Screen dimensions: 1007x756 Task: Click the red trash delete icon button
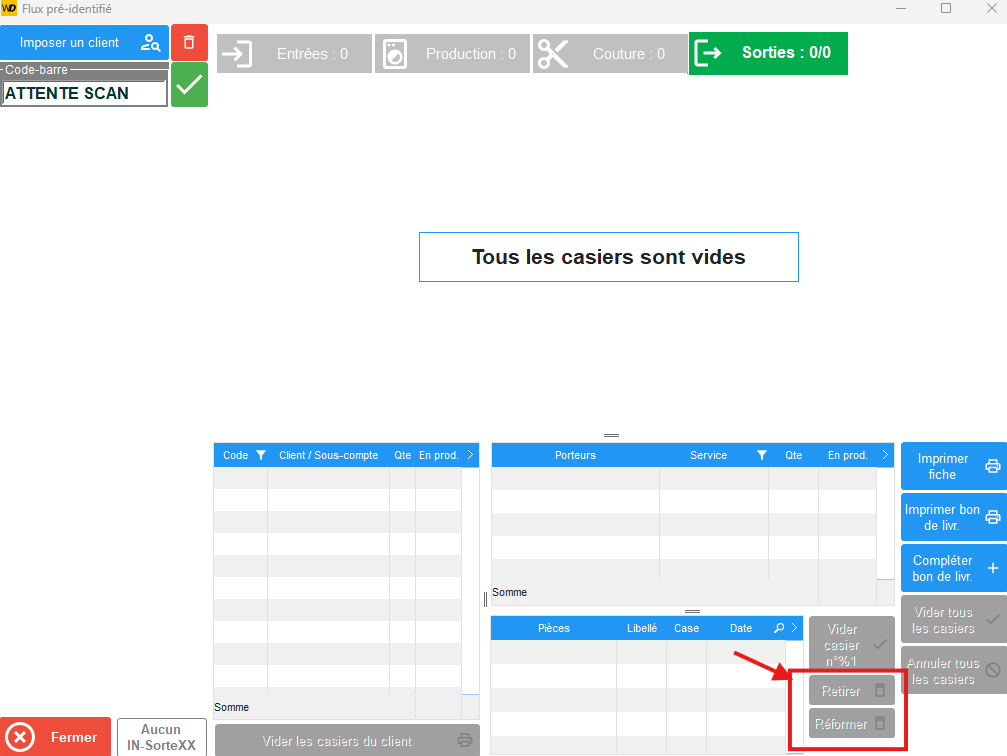189,43
